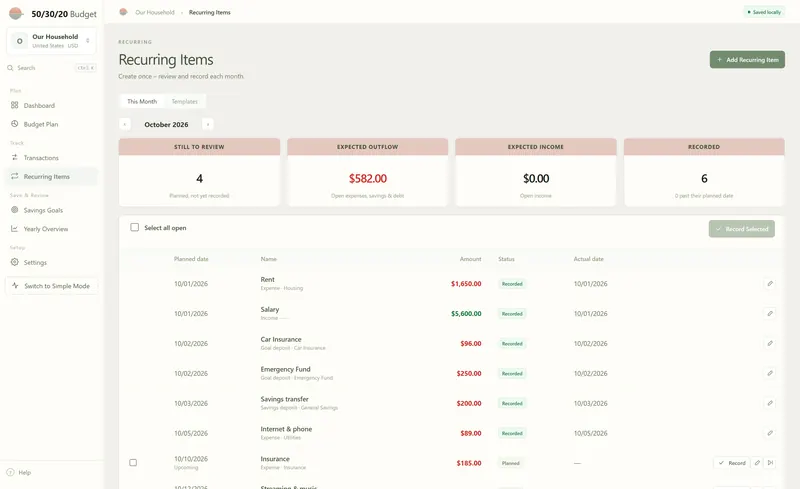Go to the previous month arrow
Screen dimensions: 800x489
(x=124, y=124)
